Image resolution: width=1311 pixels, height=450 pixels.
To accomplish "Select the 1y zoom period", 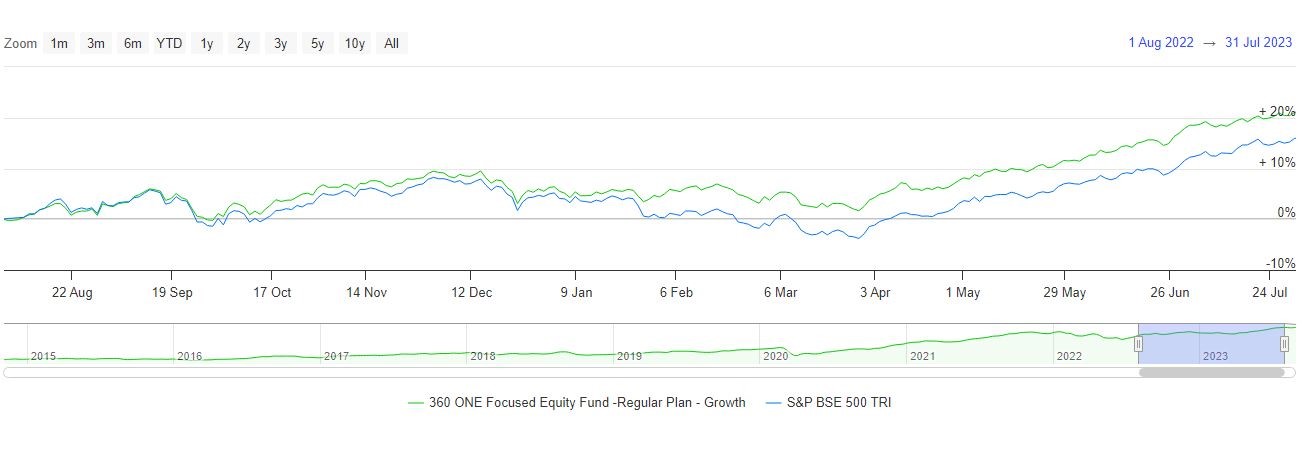I will coord(207,43).
